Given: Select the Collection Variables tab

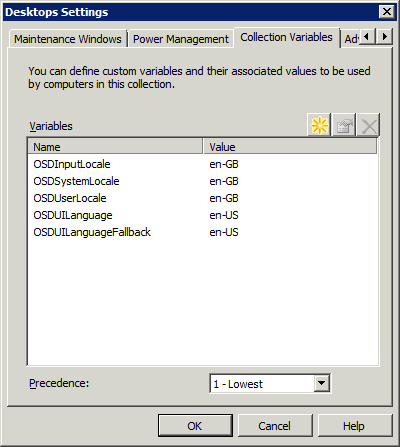Looking at the screenshot, I should click(287, 37).
